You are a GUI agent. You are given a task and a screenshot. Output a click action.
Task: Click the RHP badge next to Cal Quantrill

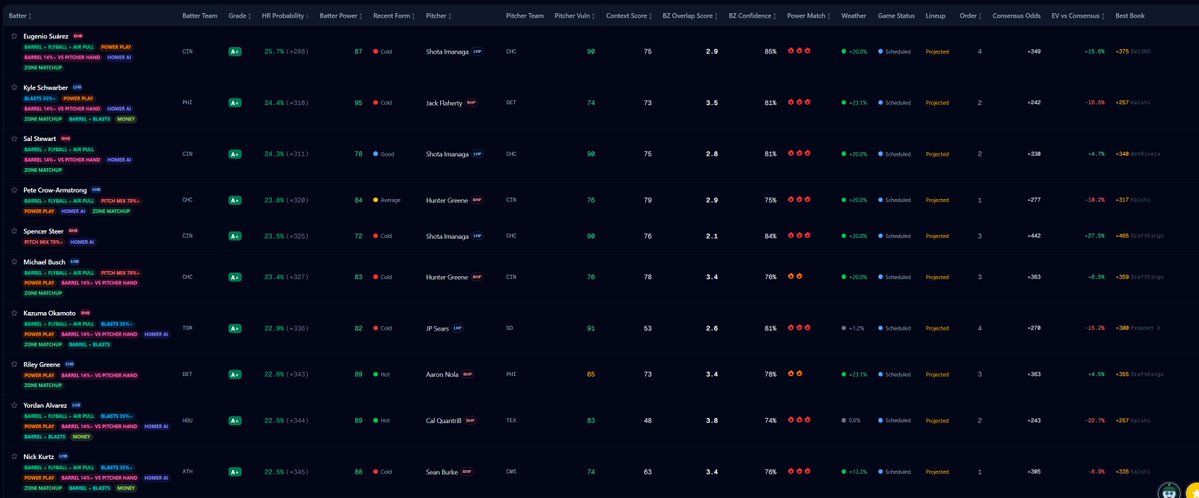pyautogui.click(x=470, y=420)
